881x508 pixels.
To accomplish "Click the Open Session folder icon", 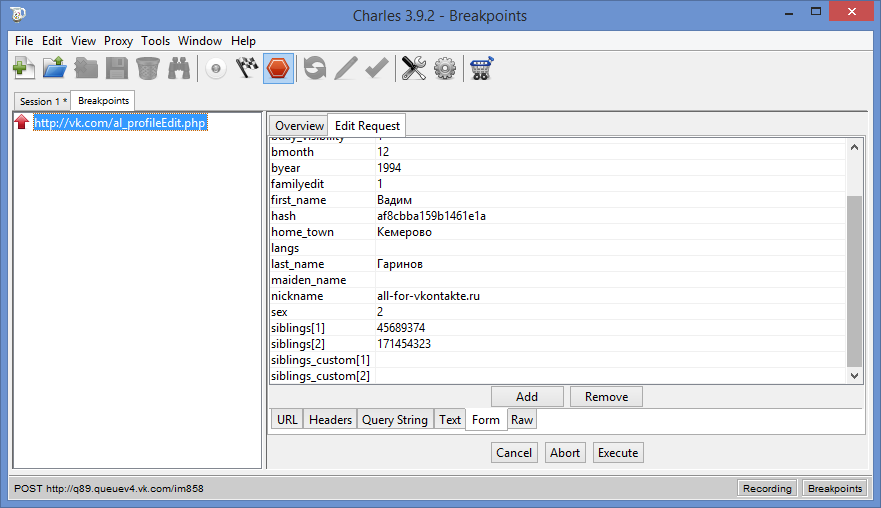I will tap(55, 69).
